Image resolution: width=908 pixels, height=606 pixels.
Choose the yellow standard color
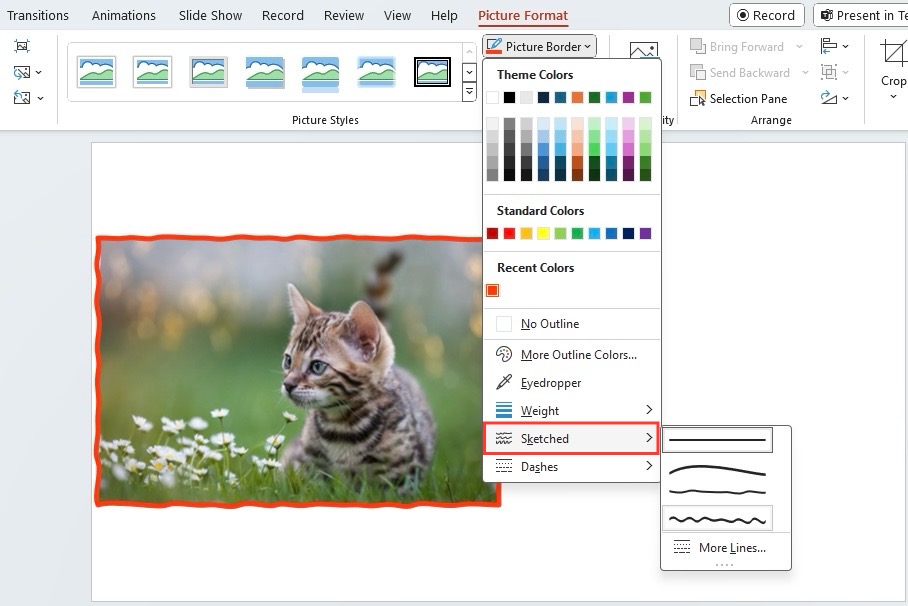click(x=543, y=233)
